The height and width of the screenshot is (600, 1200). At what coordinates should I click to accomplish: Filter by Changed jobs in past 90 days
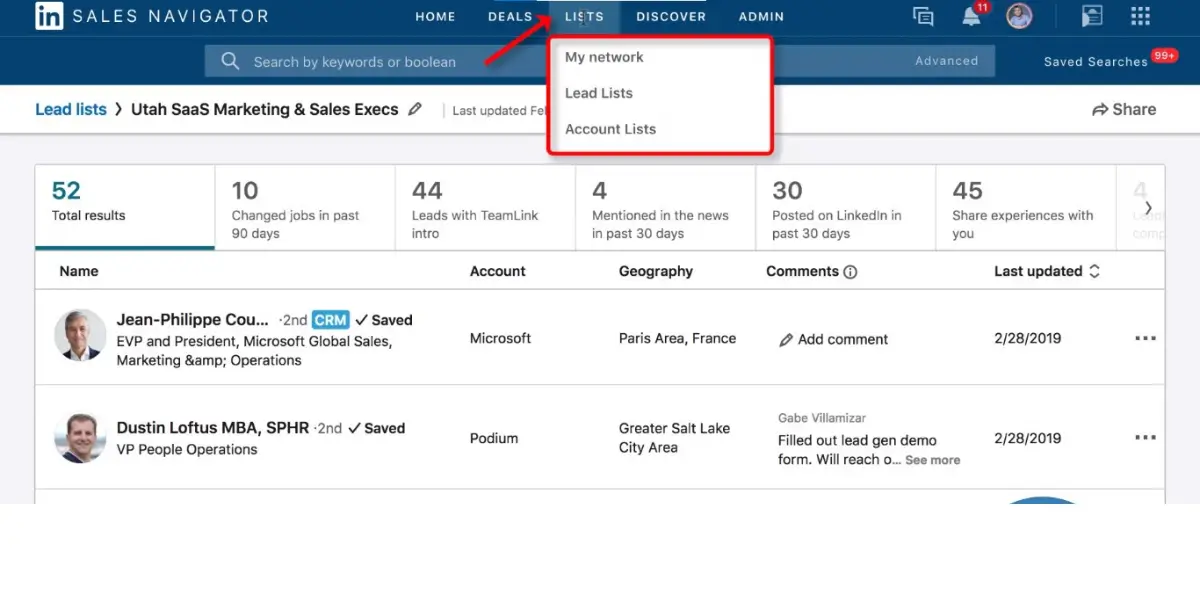(305, 207)
